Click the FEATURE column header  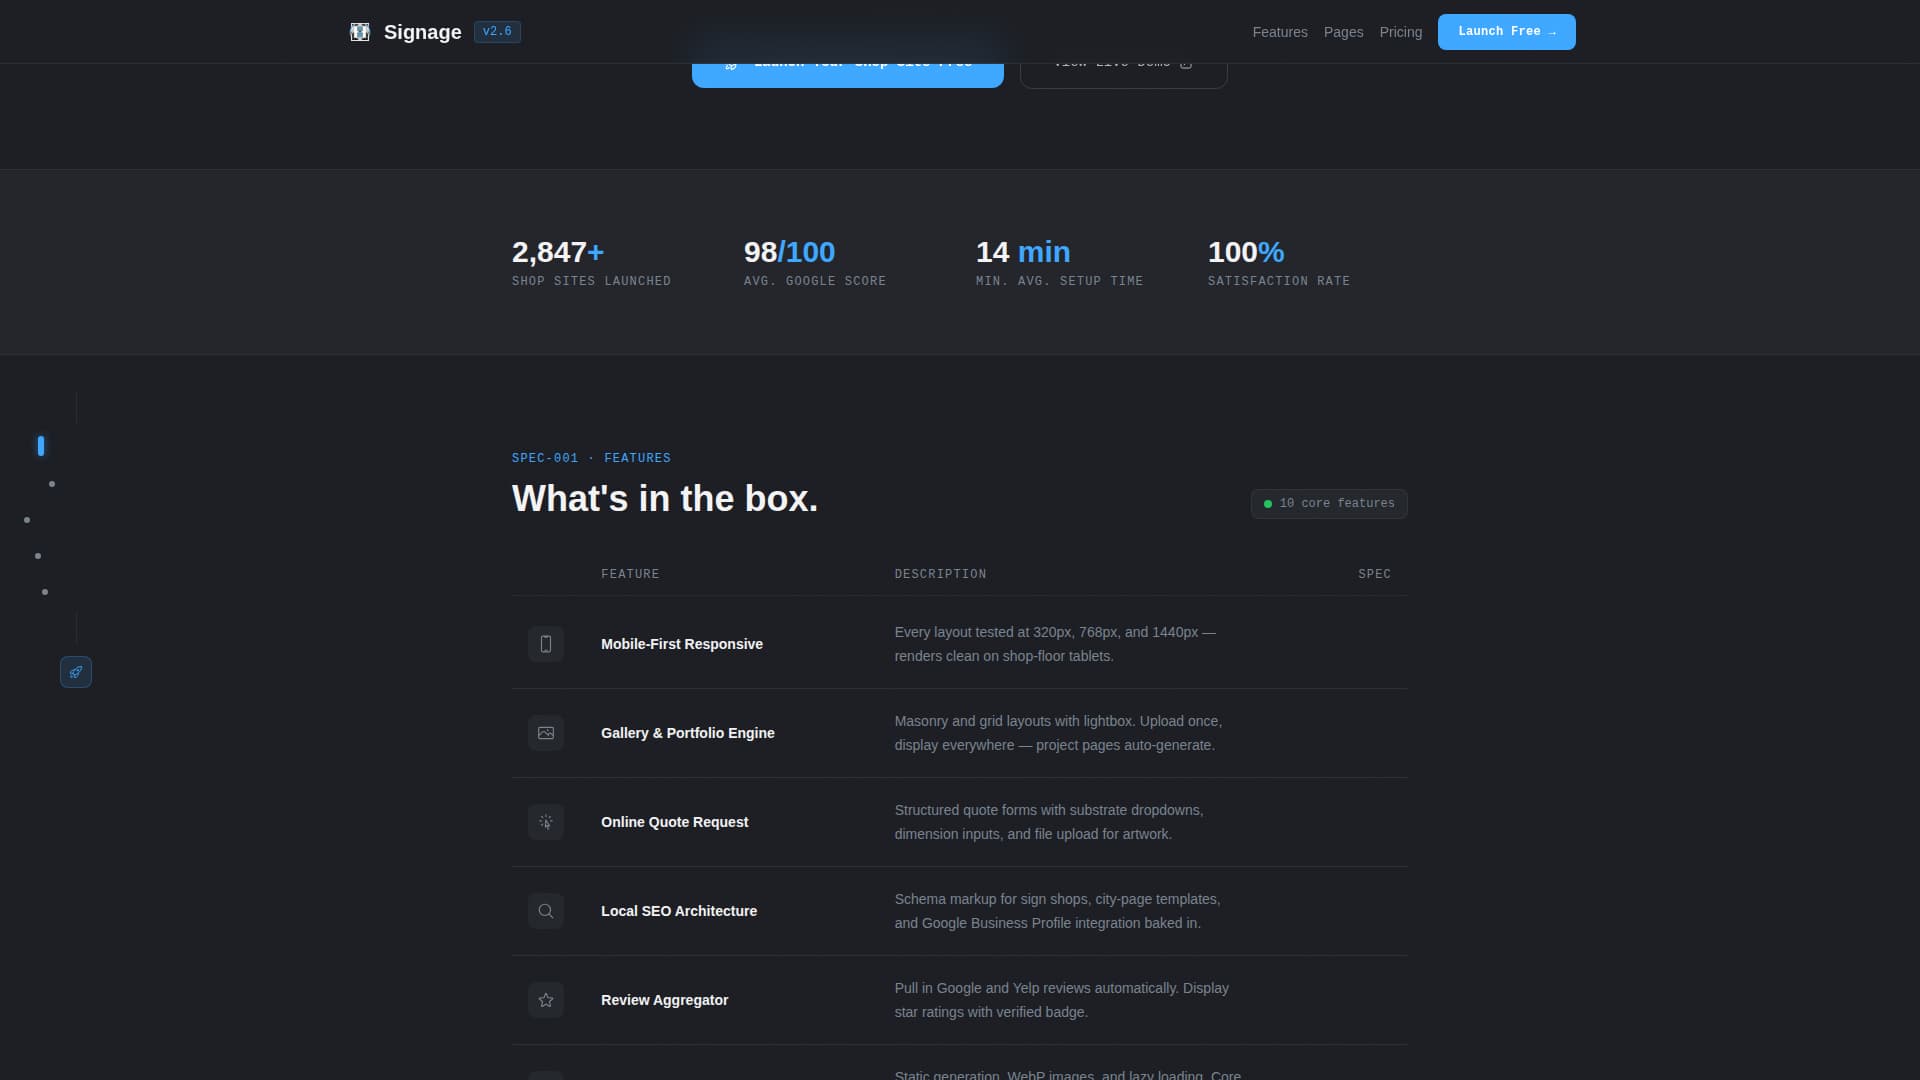point(630,574)
